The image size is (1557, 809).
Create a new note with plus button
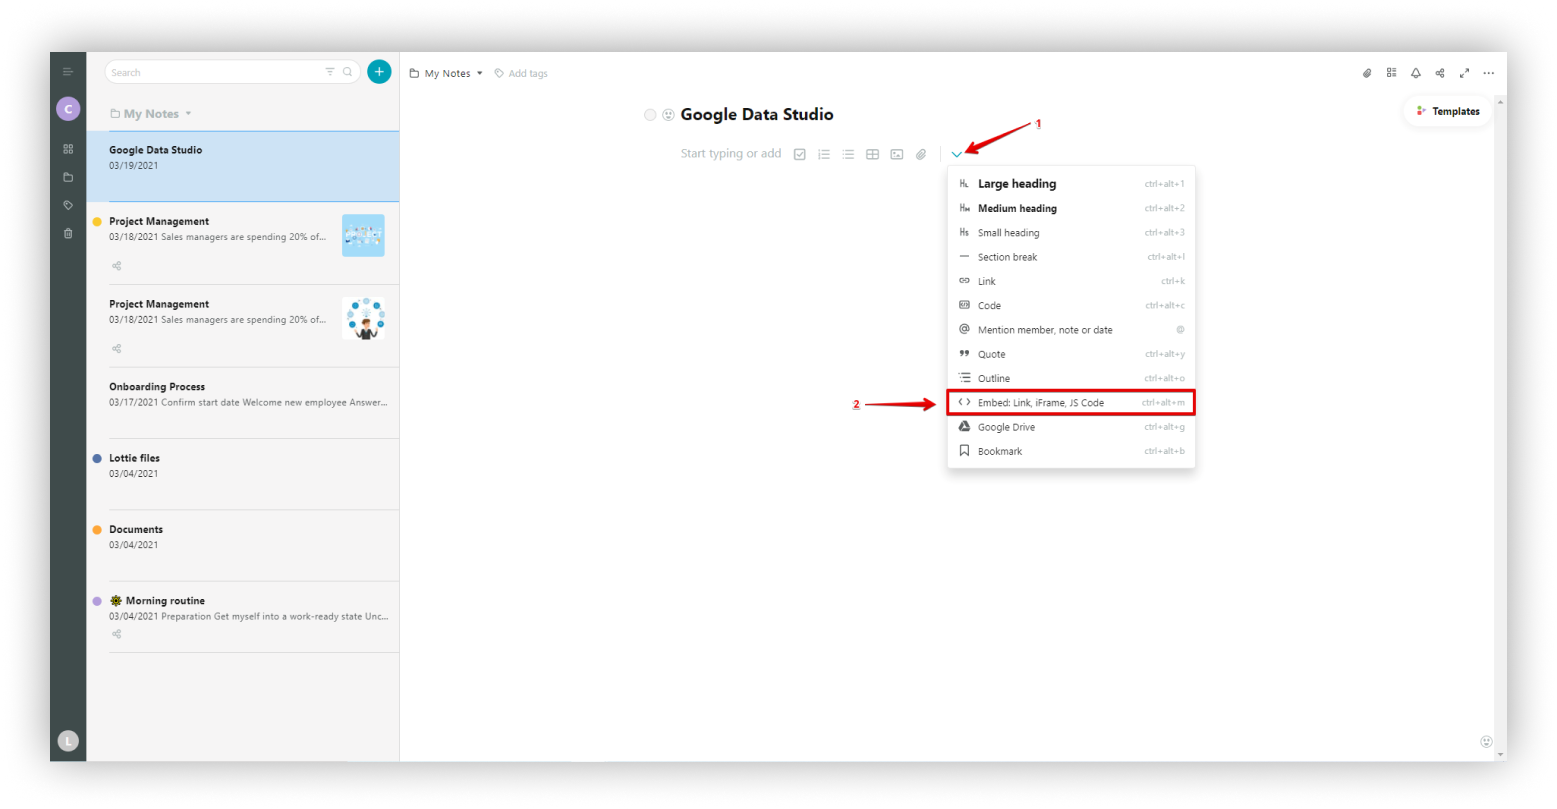379,72
